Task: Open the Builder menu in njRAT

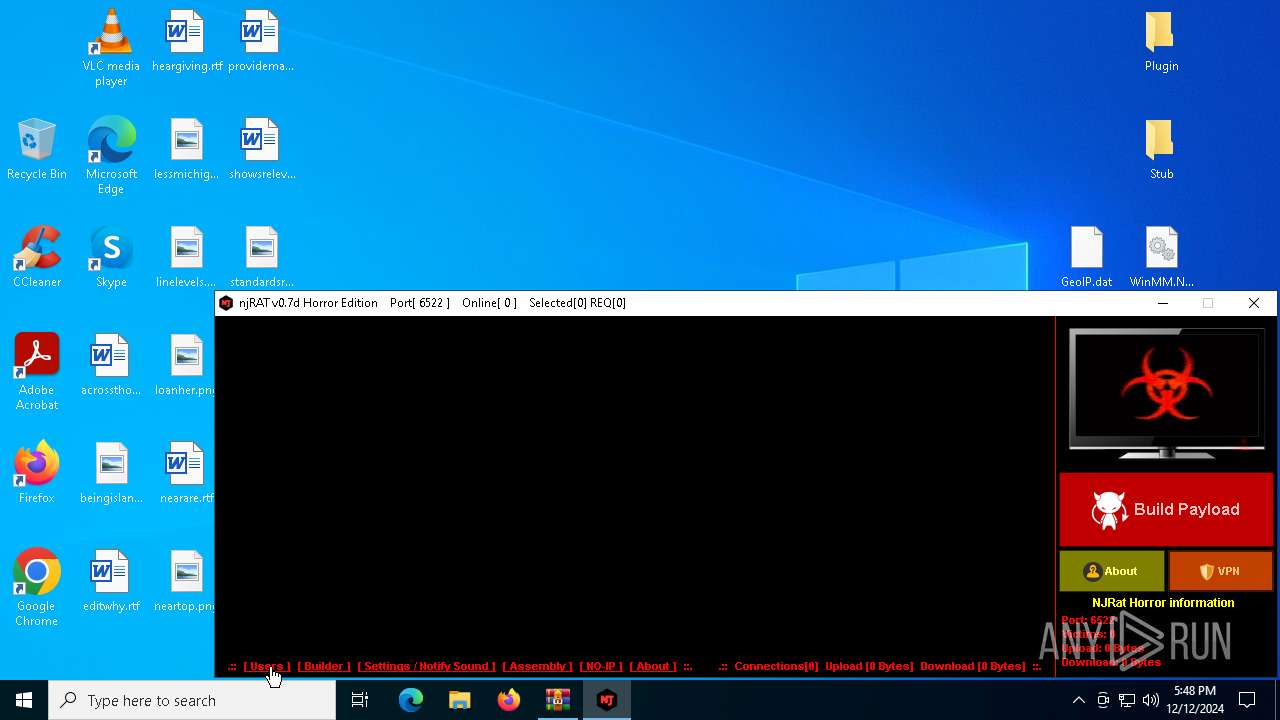Action: pyautogui.click(x=324, y=666)
